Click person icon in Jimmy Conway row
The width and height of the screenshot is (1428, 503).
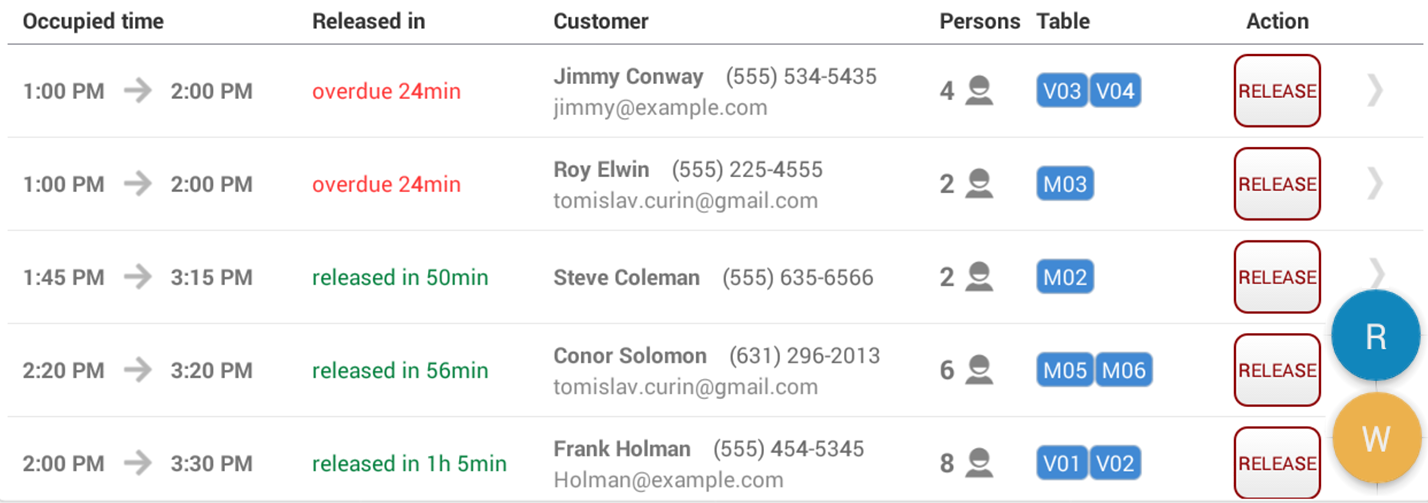tap(980, 91)
